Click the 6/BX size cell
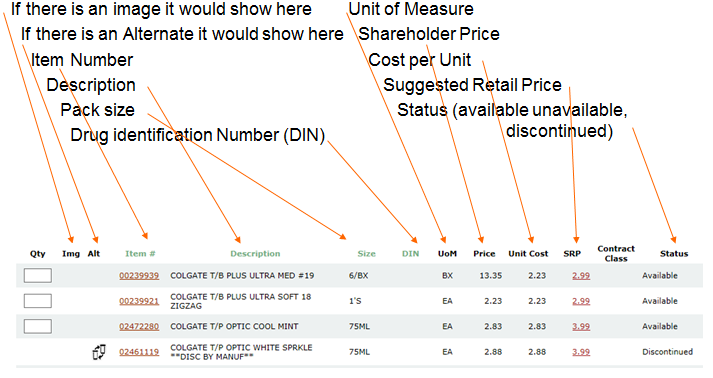The width and height of the screenshot is (713, 378). (358, 276)
